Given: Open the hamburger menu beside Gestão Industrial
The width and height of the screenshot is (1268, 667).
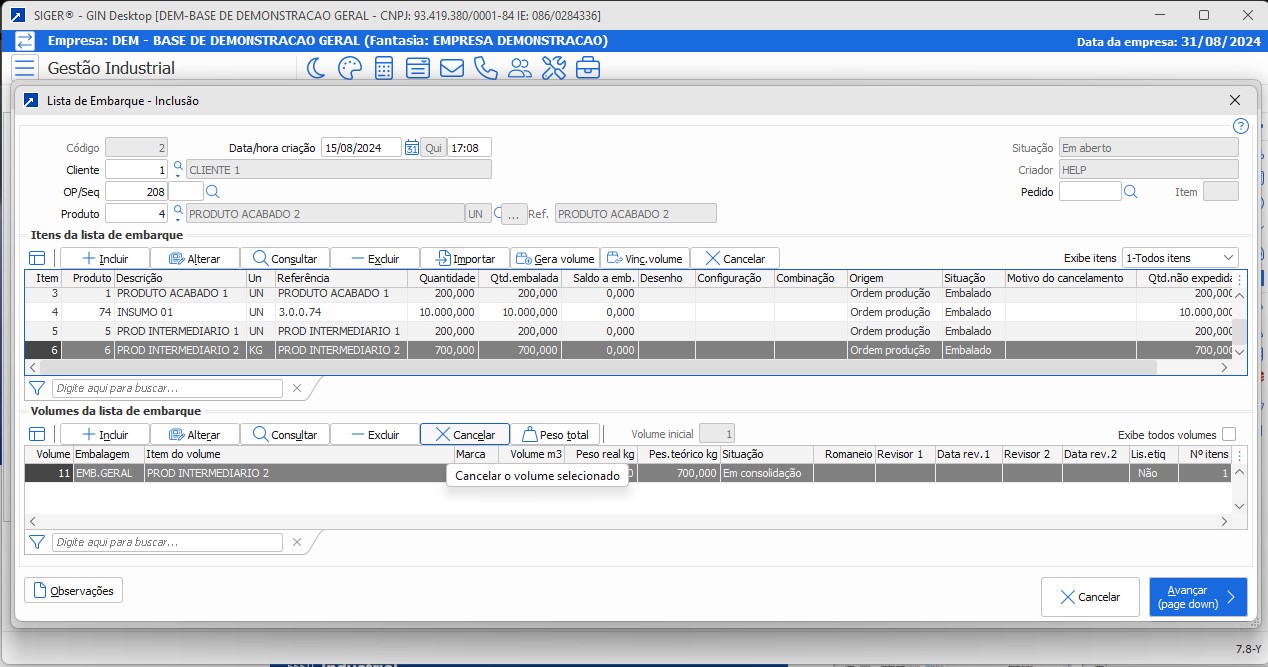Looking at the screenshot, I should pos(24,68).
